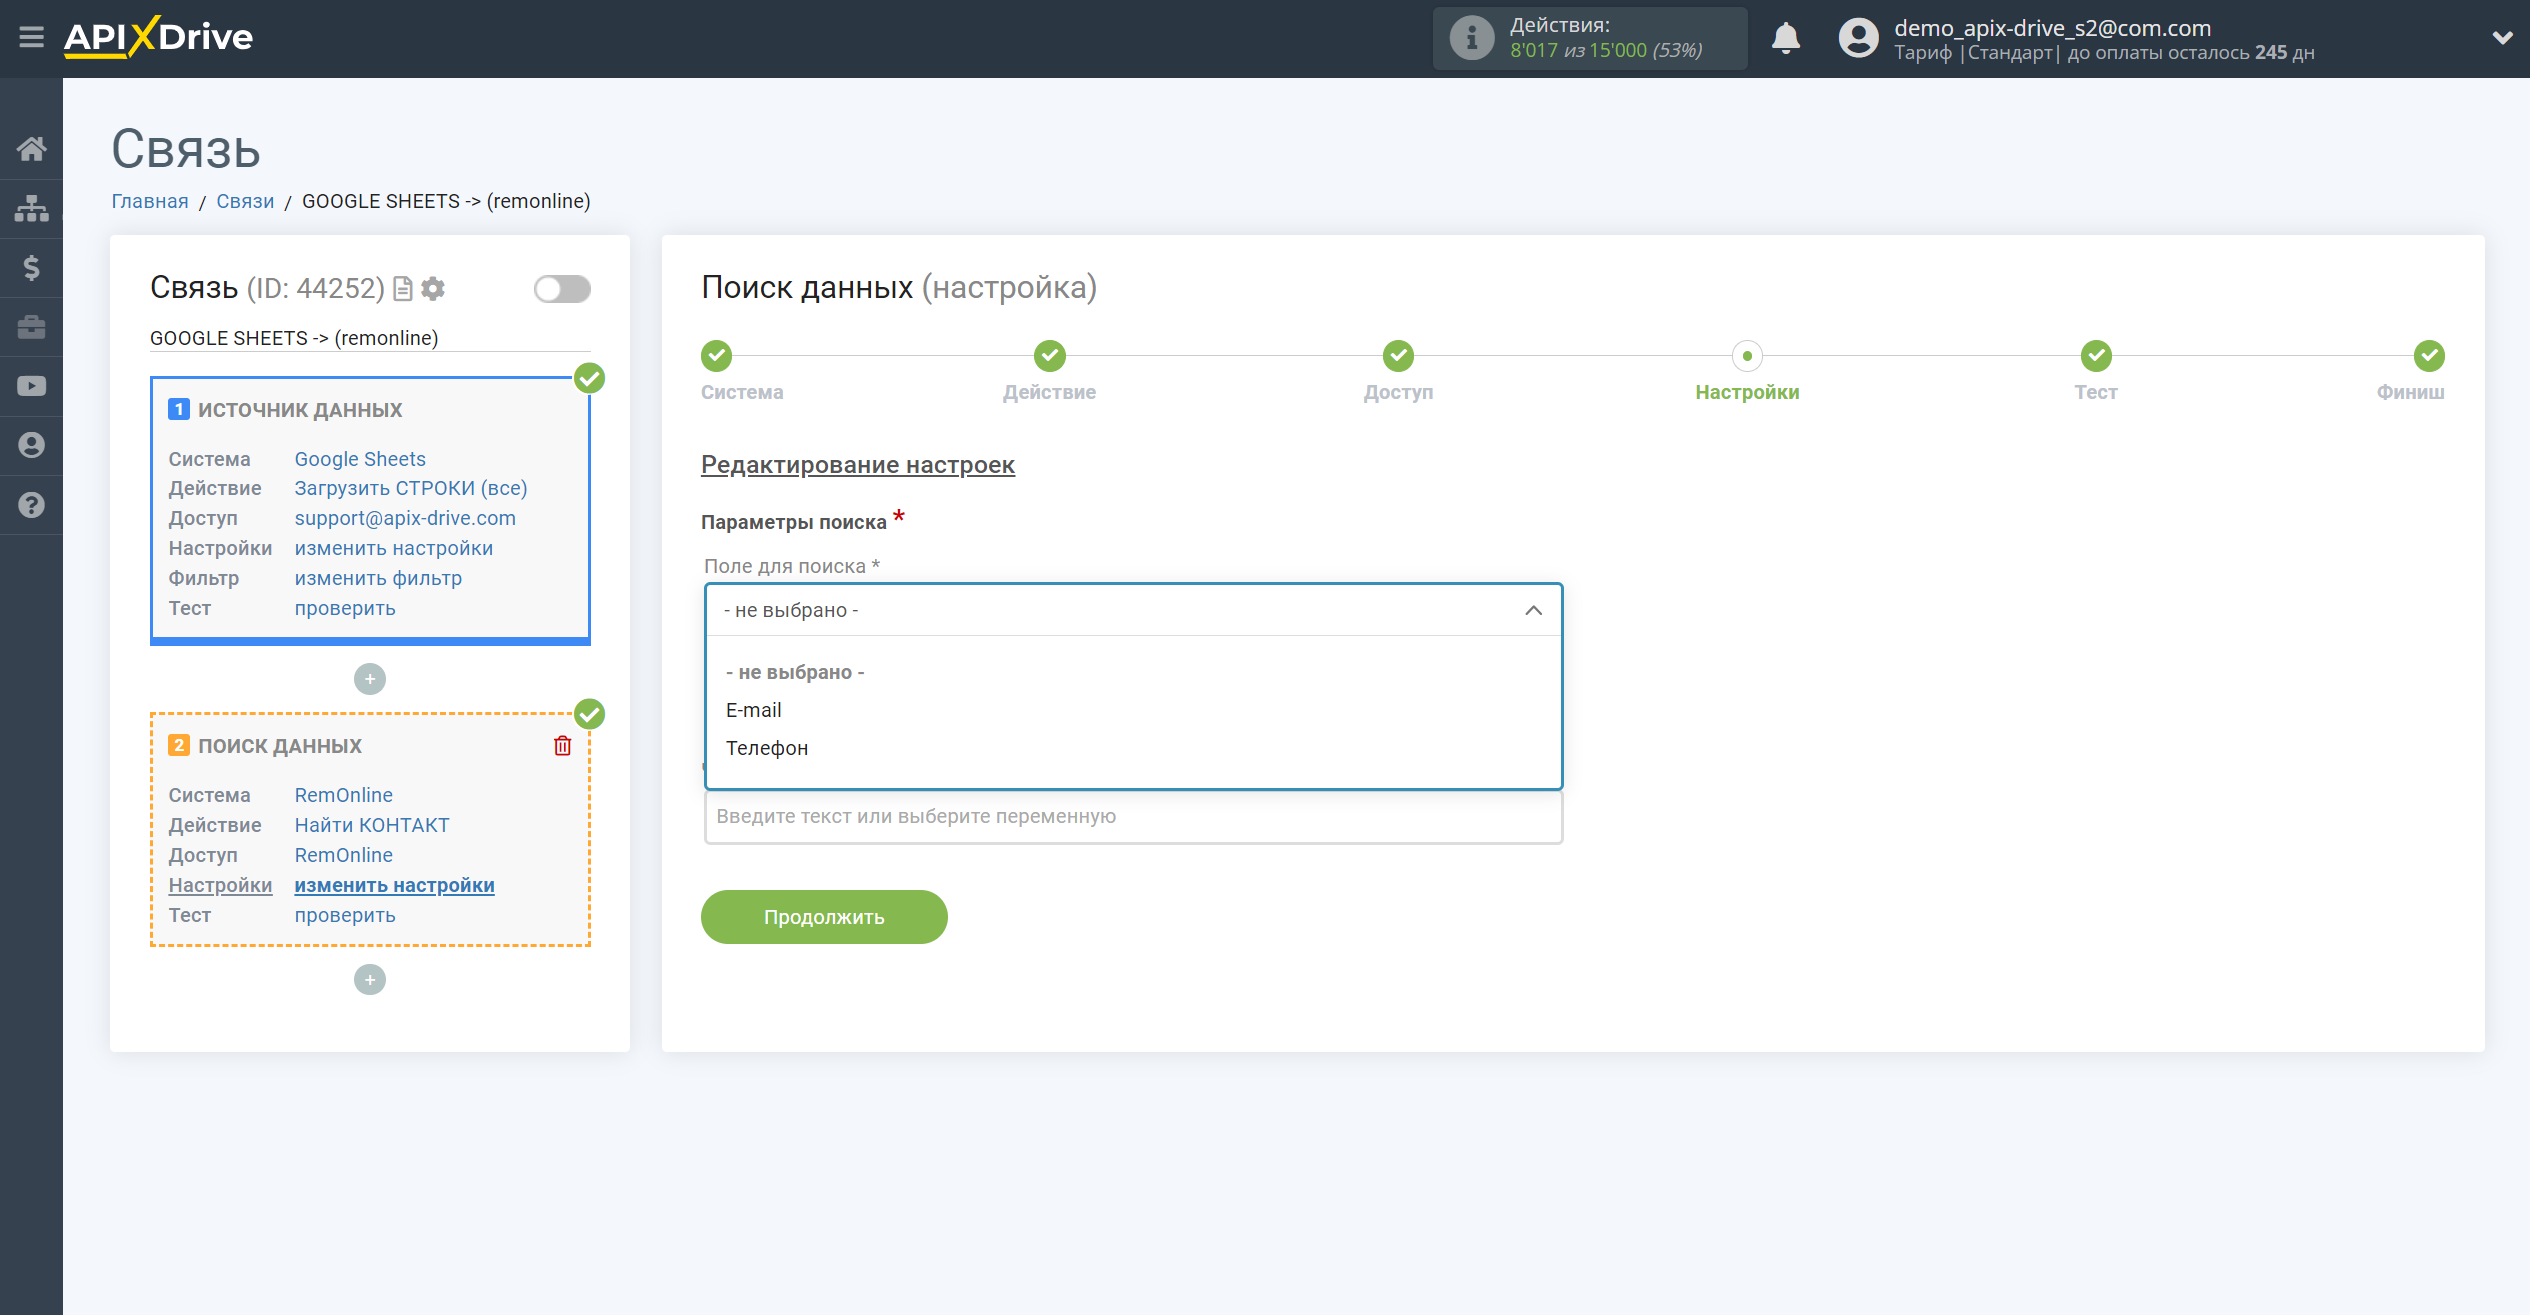
Task: Add a step after the data source block
Action: (370, 679)
